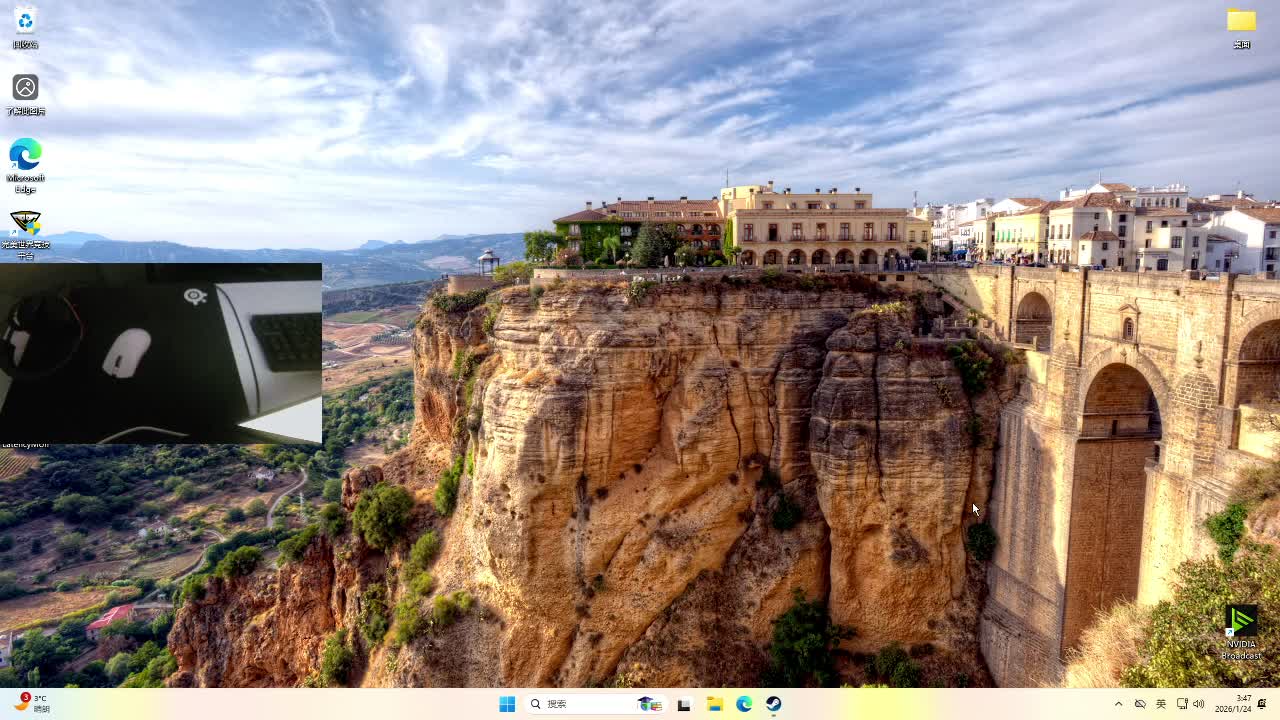Expand the hidden system tray icons
Image resolution: width=1280 pixels, height=720 pixels.
click(1118, 704)
